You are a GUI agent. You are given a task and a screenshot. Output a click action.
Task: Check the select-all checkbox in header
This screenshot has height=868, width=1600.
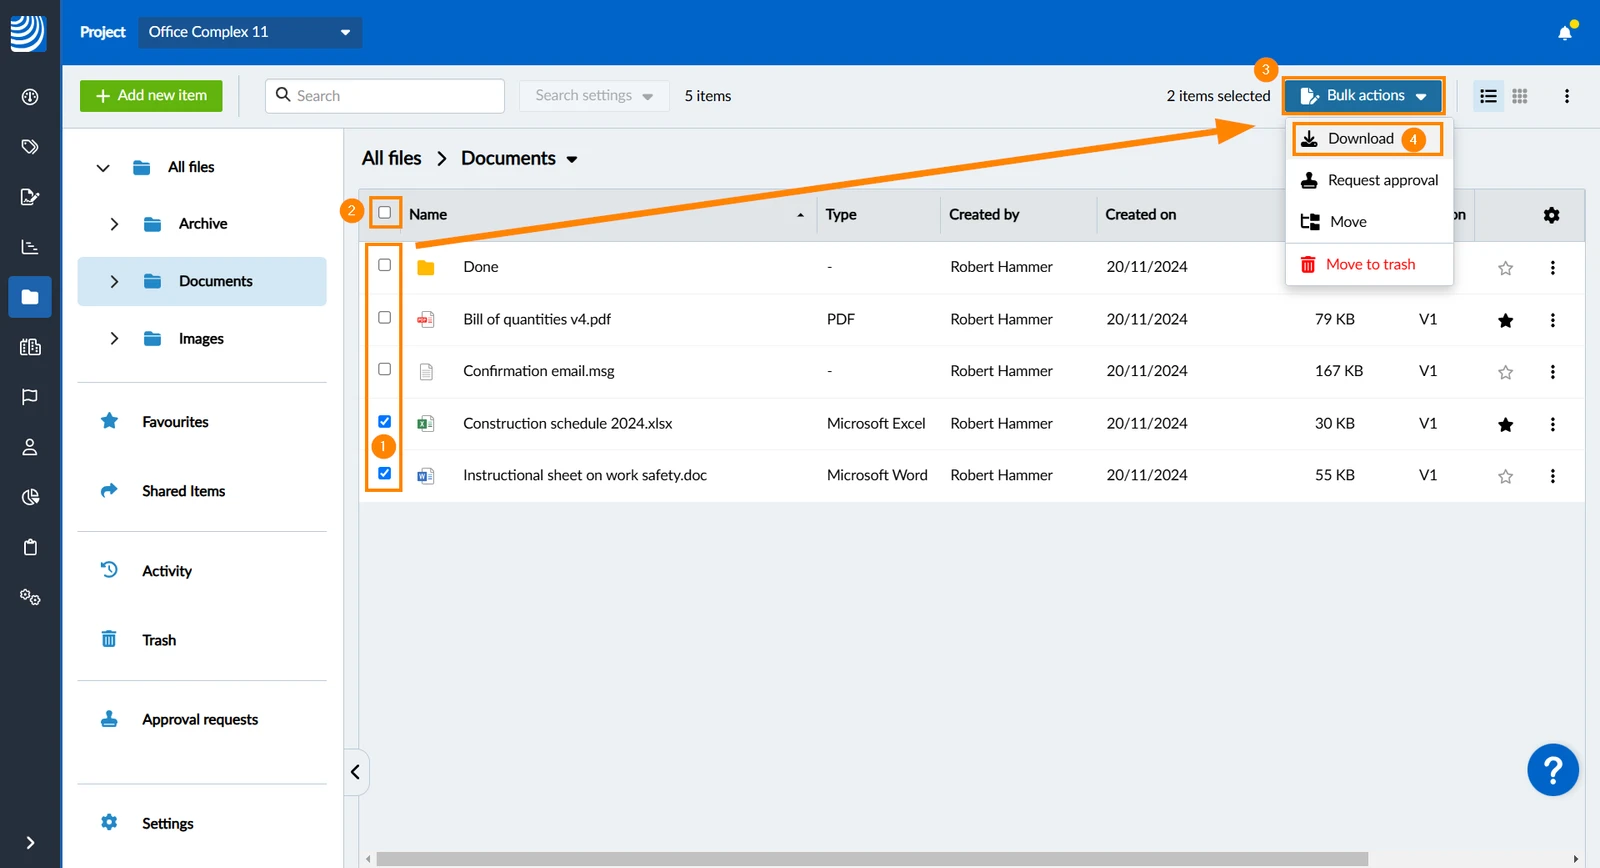[384, 213]
